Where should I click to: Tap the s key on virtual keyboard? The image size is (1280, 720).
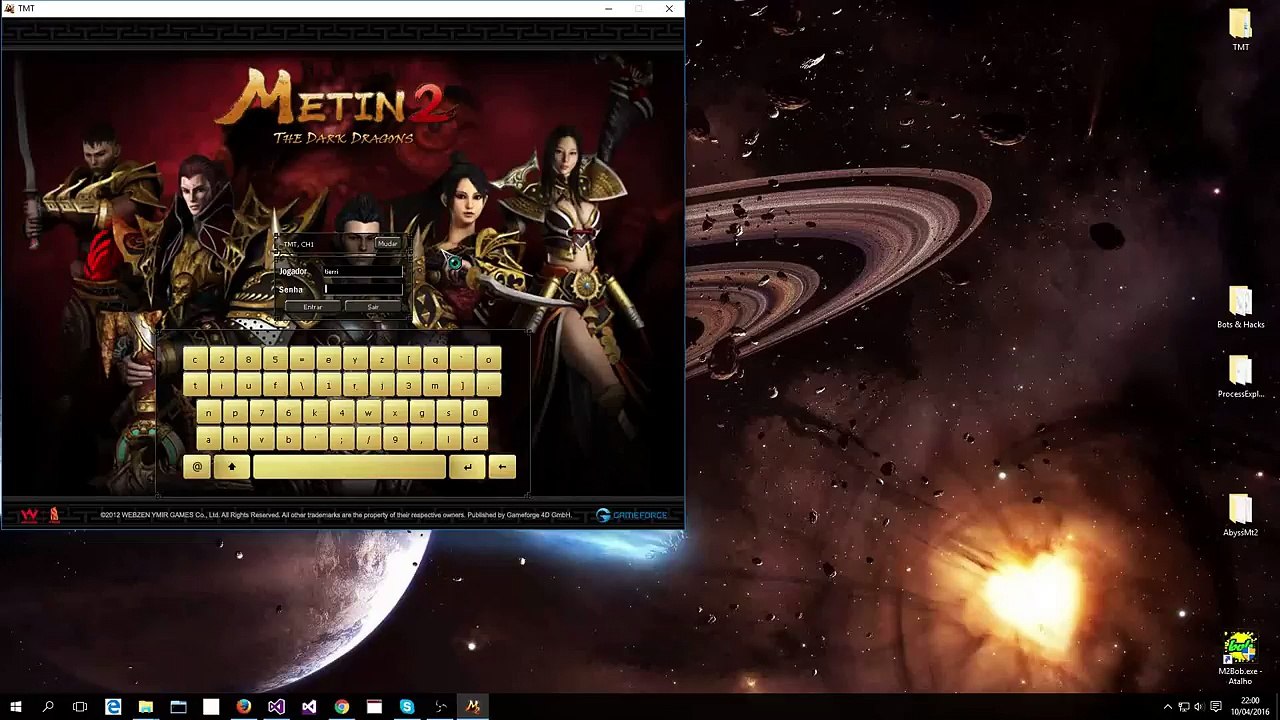pyautogui.click(x=448, y=413)
